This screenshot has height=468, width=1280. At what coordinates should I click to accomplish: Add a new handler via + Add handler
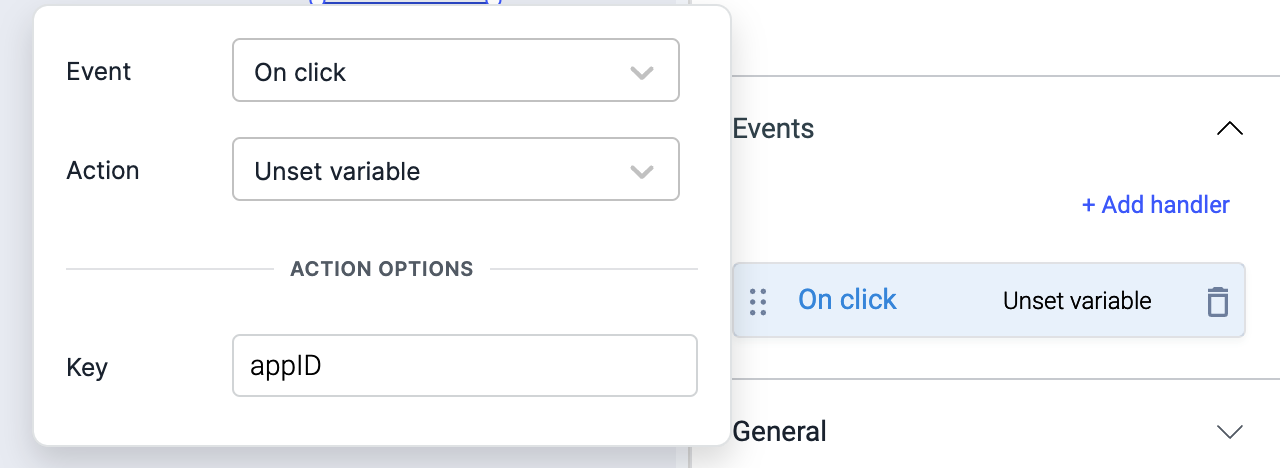[1155, 205]
